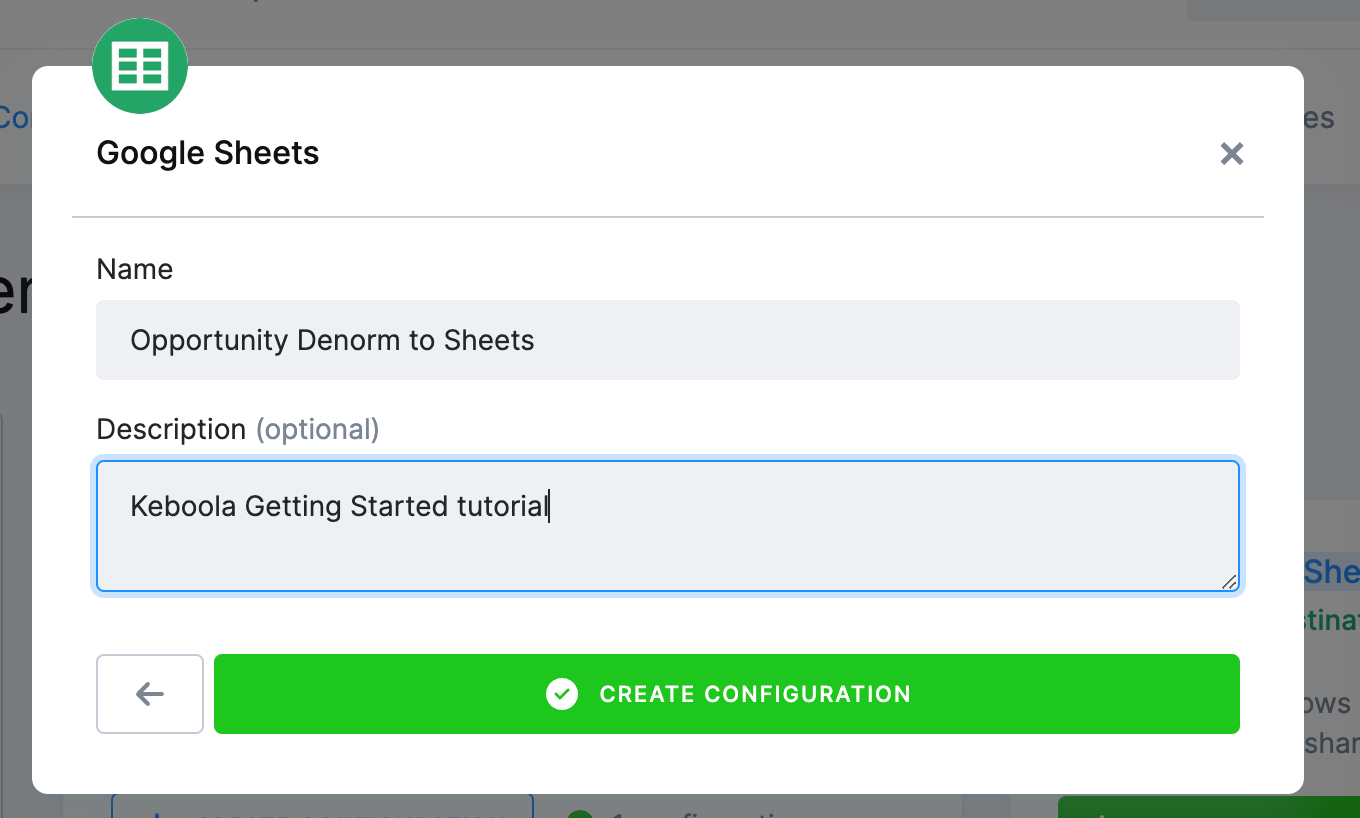Click the gray button at top-right behind overlay

point(1272,10)
